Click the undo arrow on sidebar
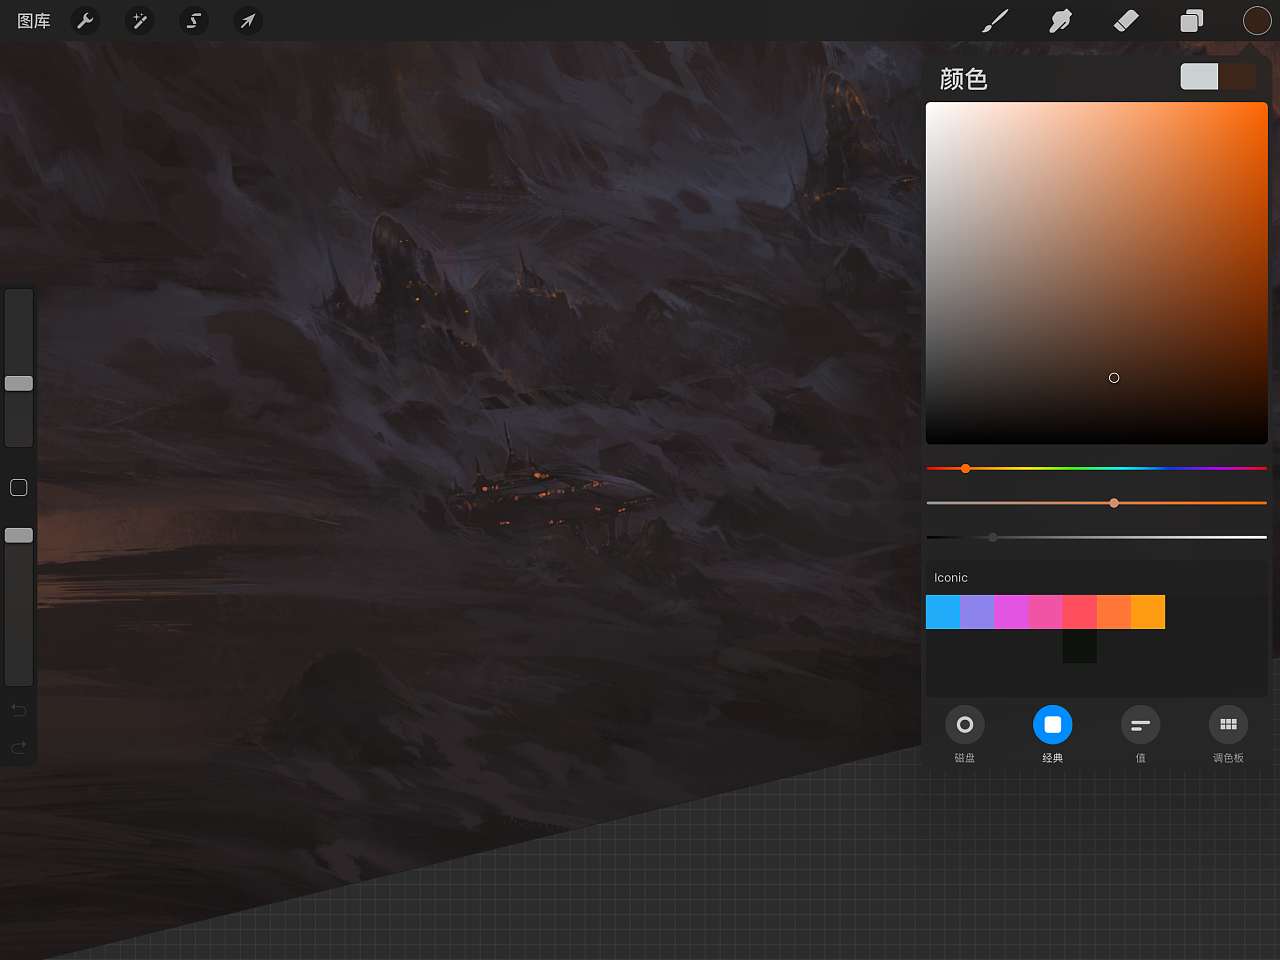 pyautogui.click(x=19, y=710)
